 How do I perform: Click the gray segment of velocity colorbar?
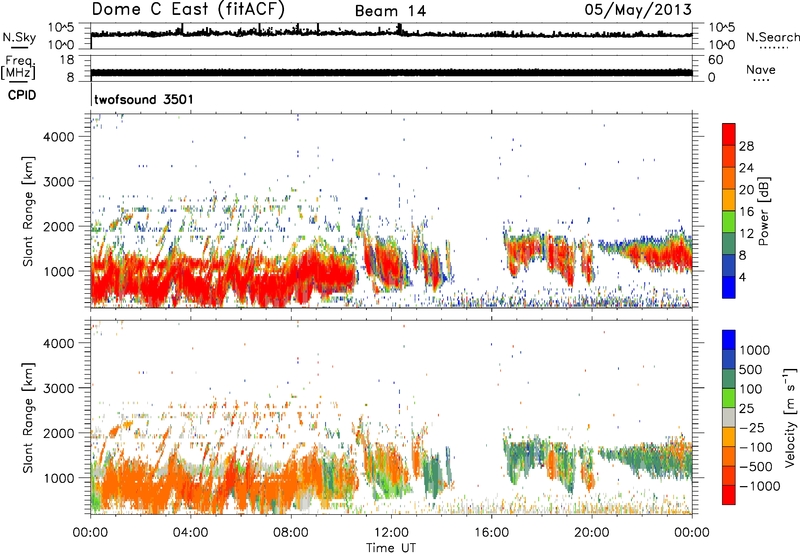(x=729, y=418)
